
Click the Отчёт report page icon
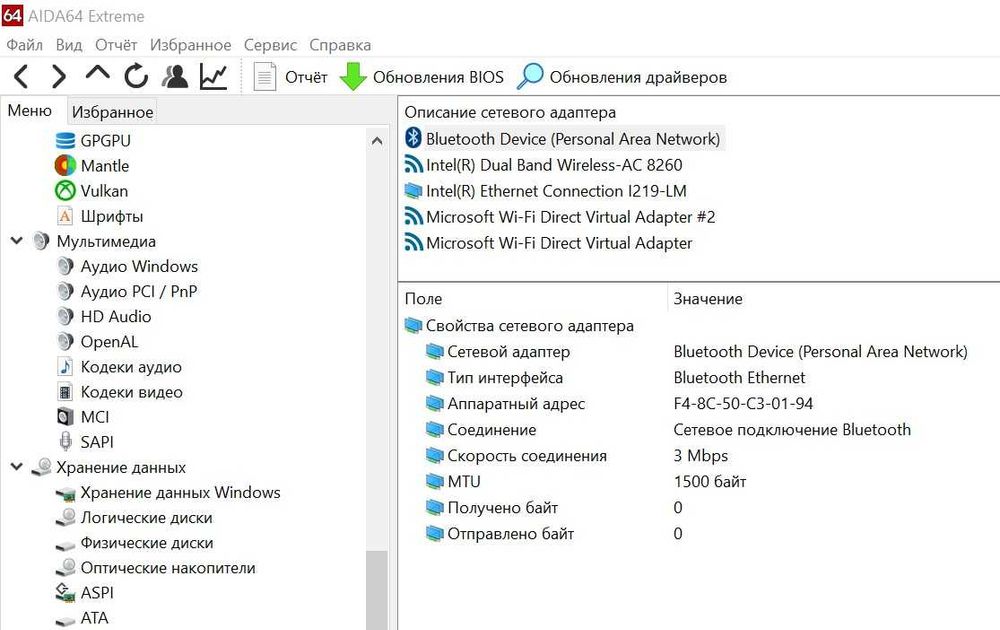(265, 77)
